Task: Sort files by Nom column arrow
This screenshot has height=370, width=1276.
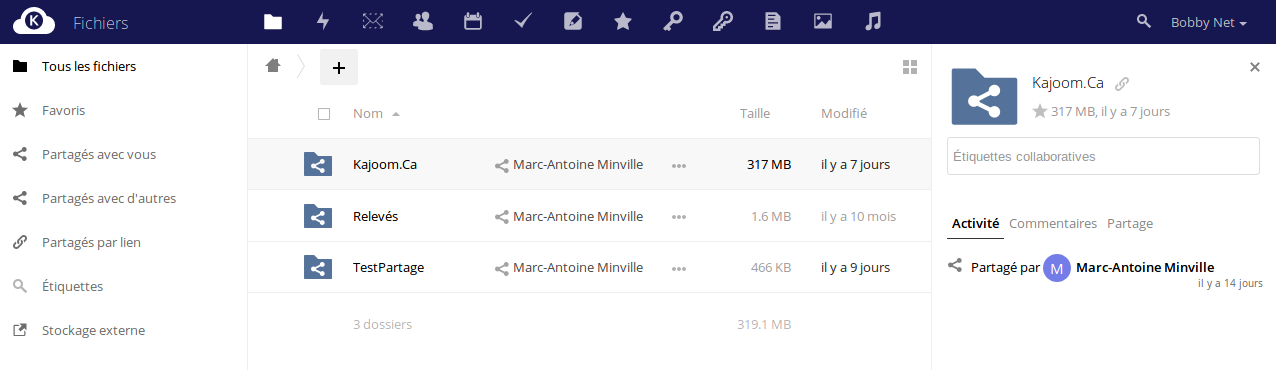Action: tap(396, 114)
